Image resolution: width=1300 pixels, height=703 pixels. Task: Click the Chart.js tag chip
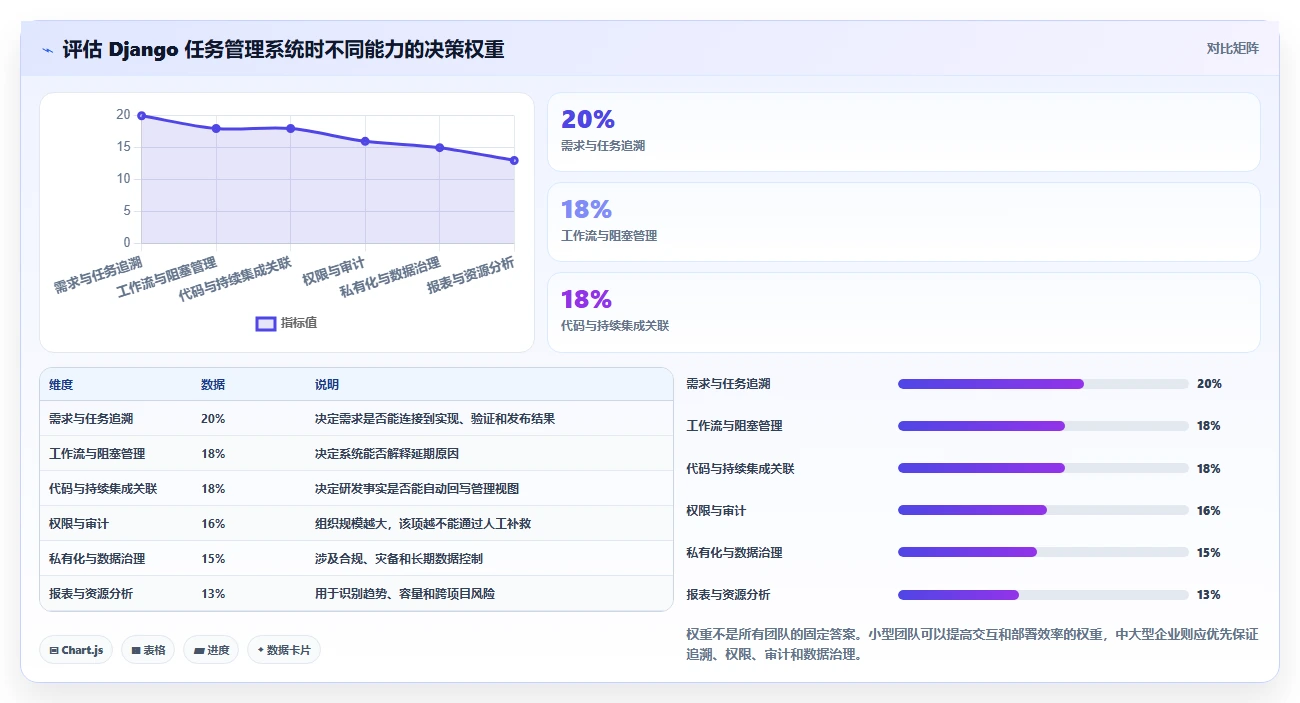77,650
